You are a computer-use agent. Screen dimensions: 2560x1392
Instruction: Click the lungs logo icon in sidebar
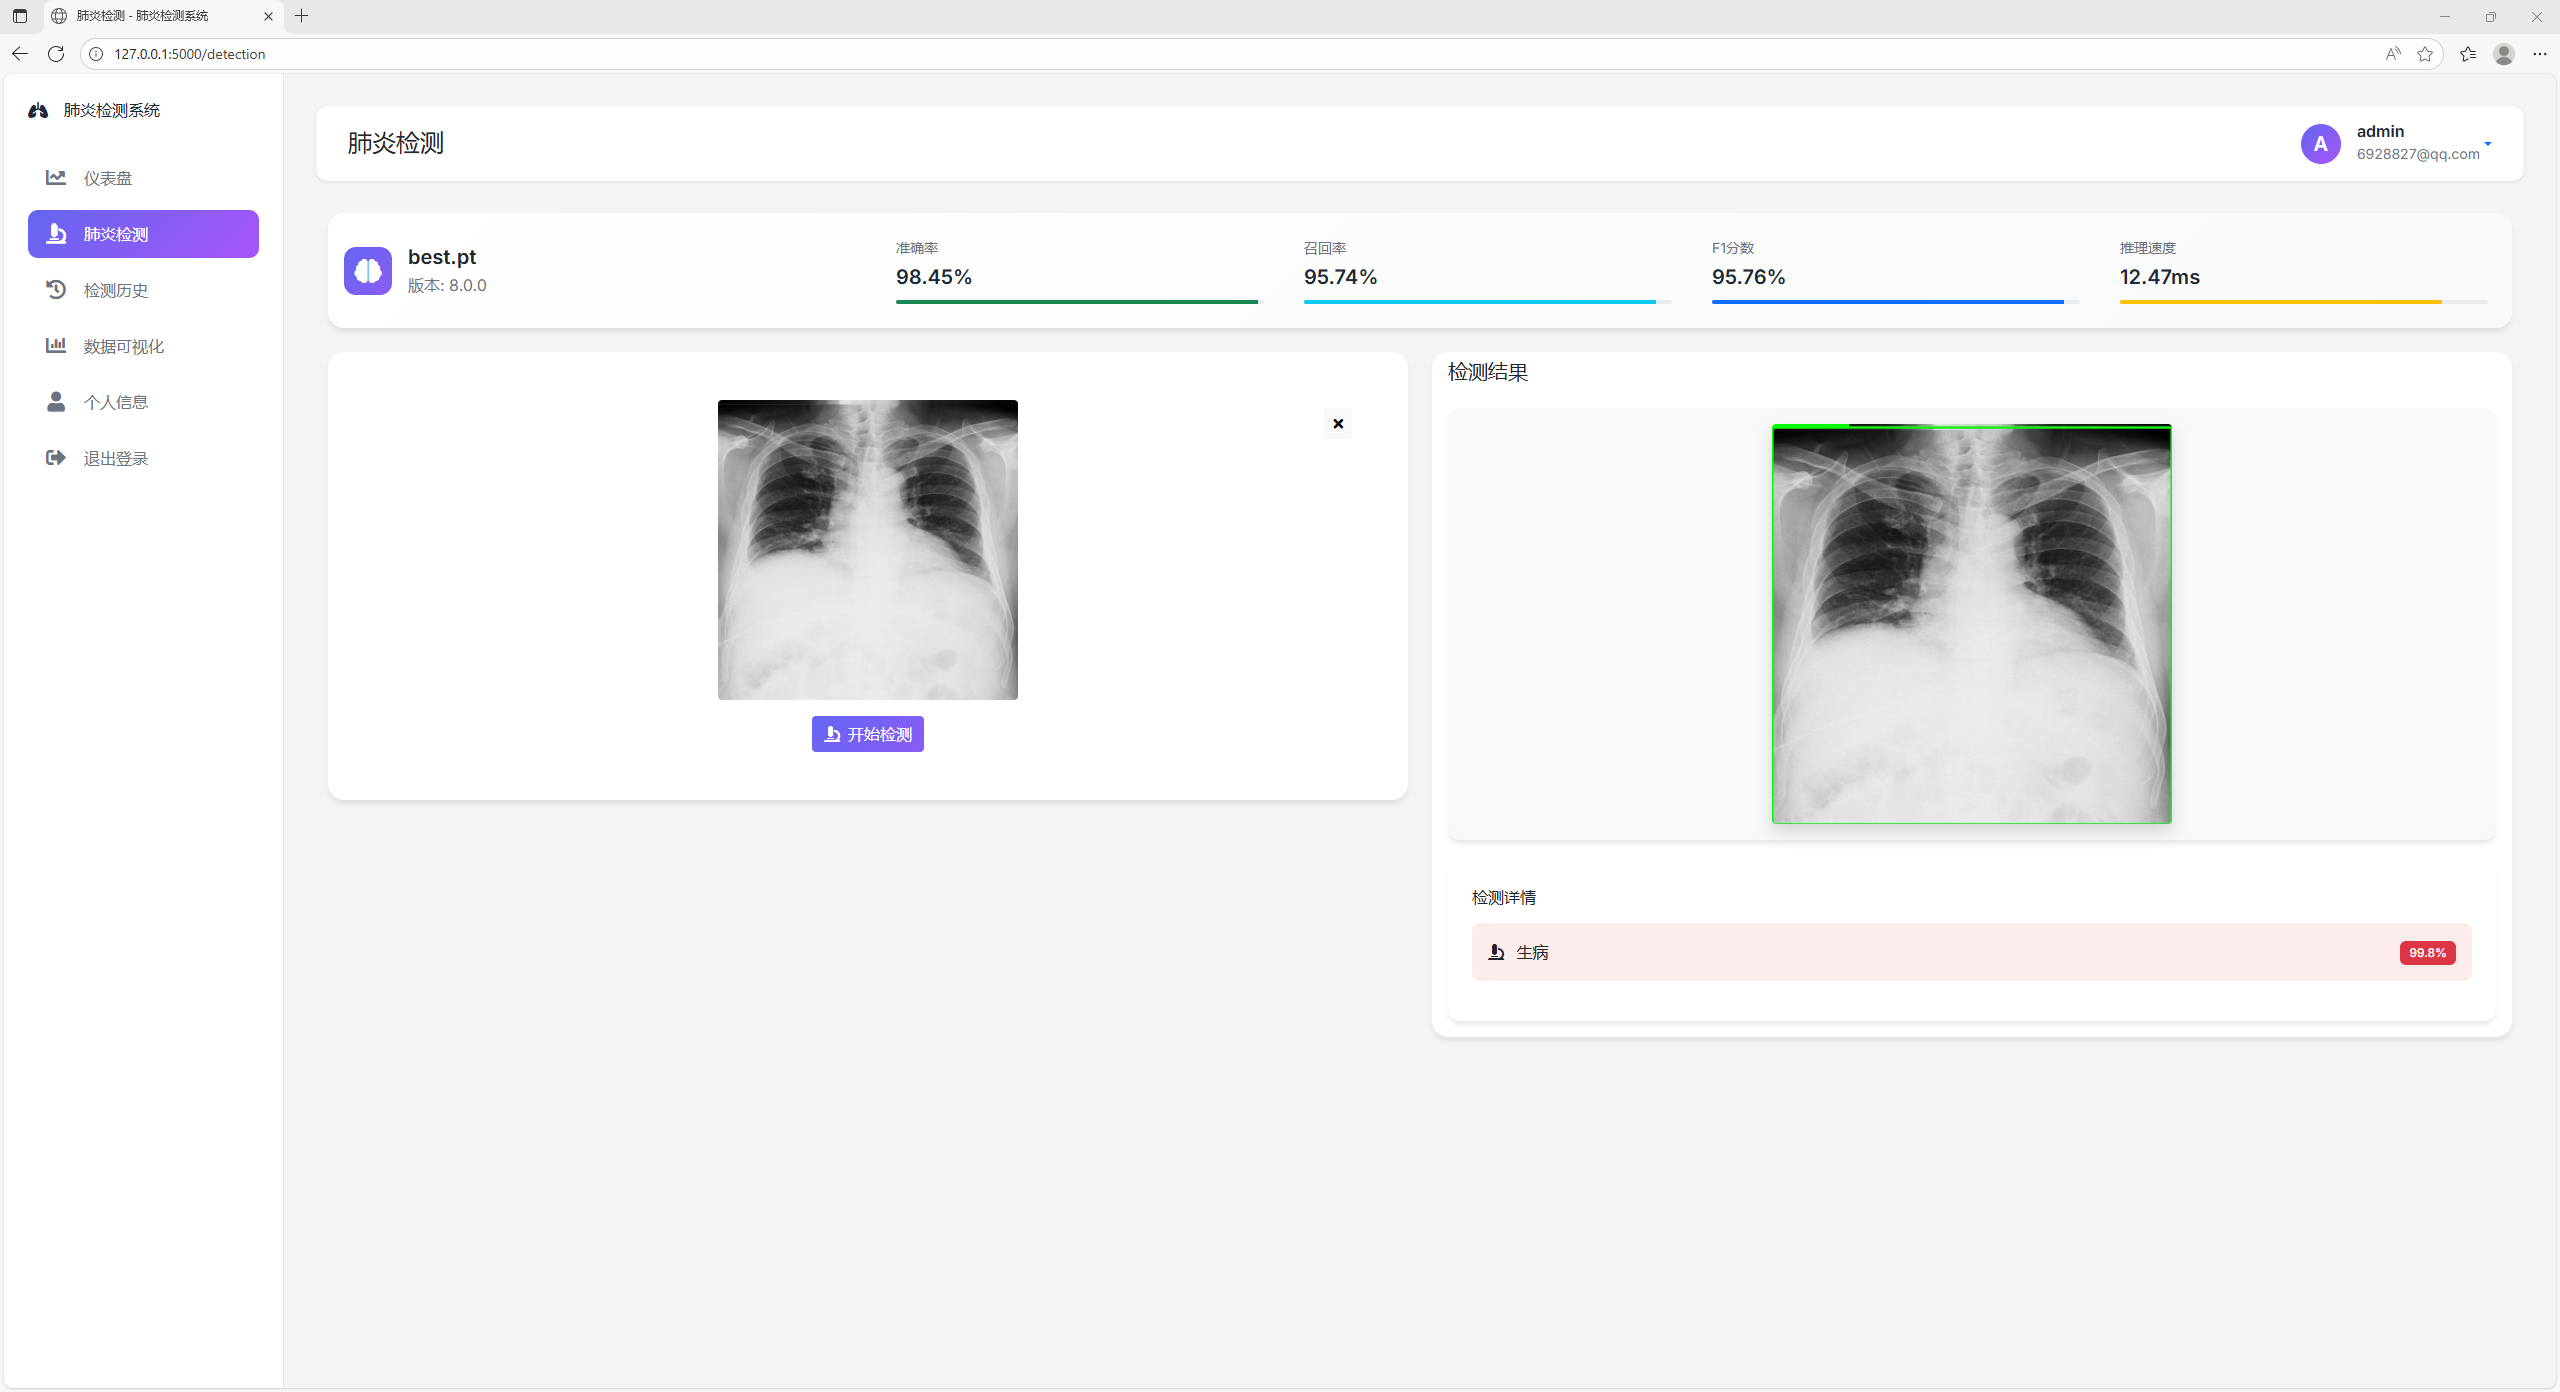[38, 110]
